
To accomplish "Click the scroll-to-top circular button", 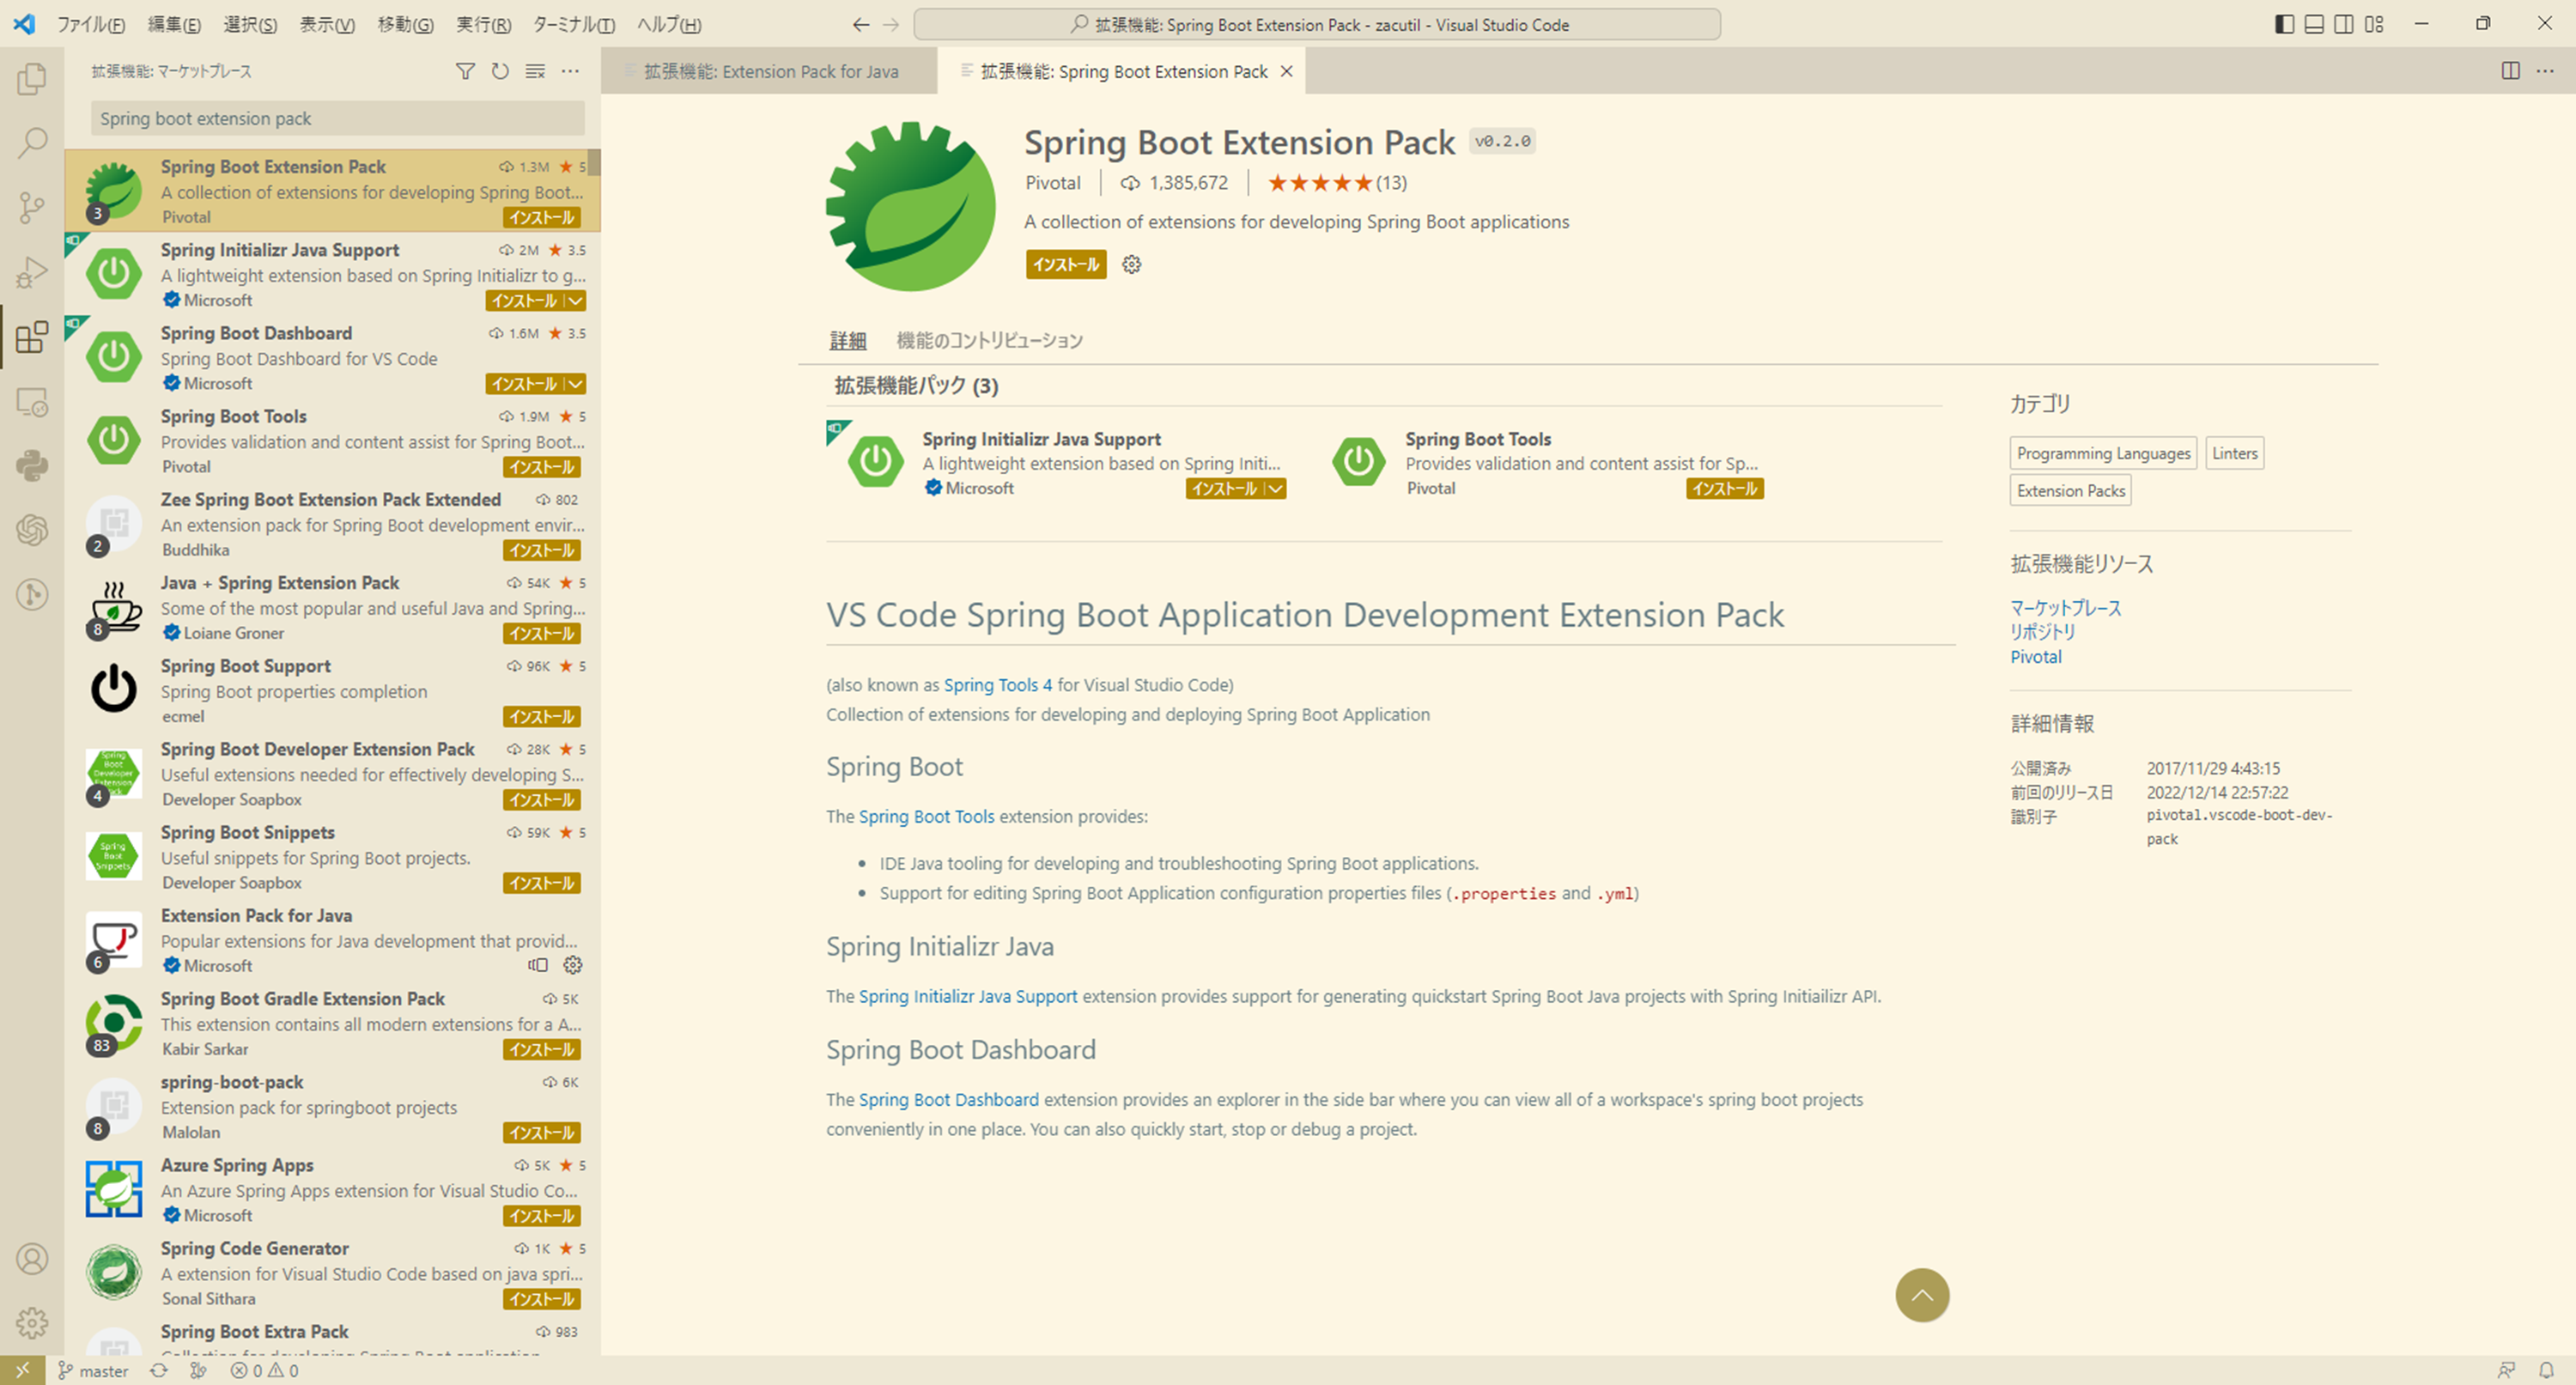I will point(1922,1295).
